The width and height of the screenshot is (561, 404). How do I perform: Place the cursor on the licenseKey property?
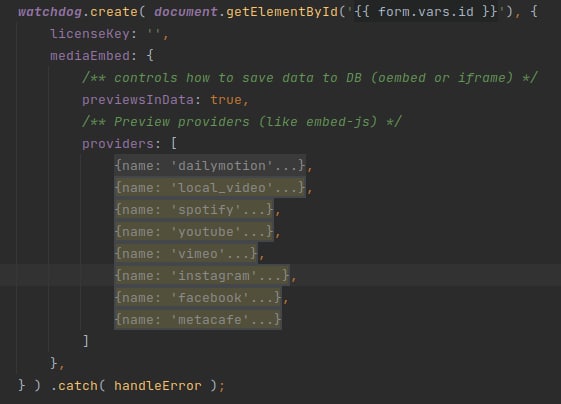pos(90,34)
